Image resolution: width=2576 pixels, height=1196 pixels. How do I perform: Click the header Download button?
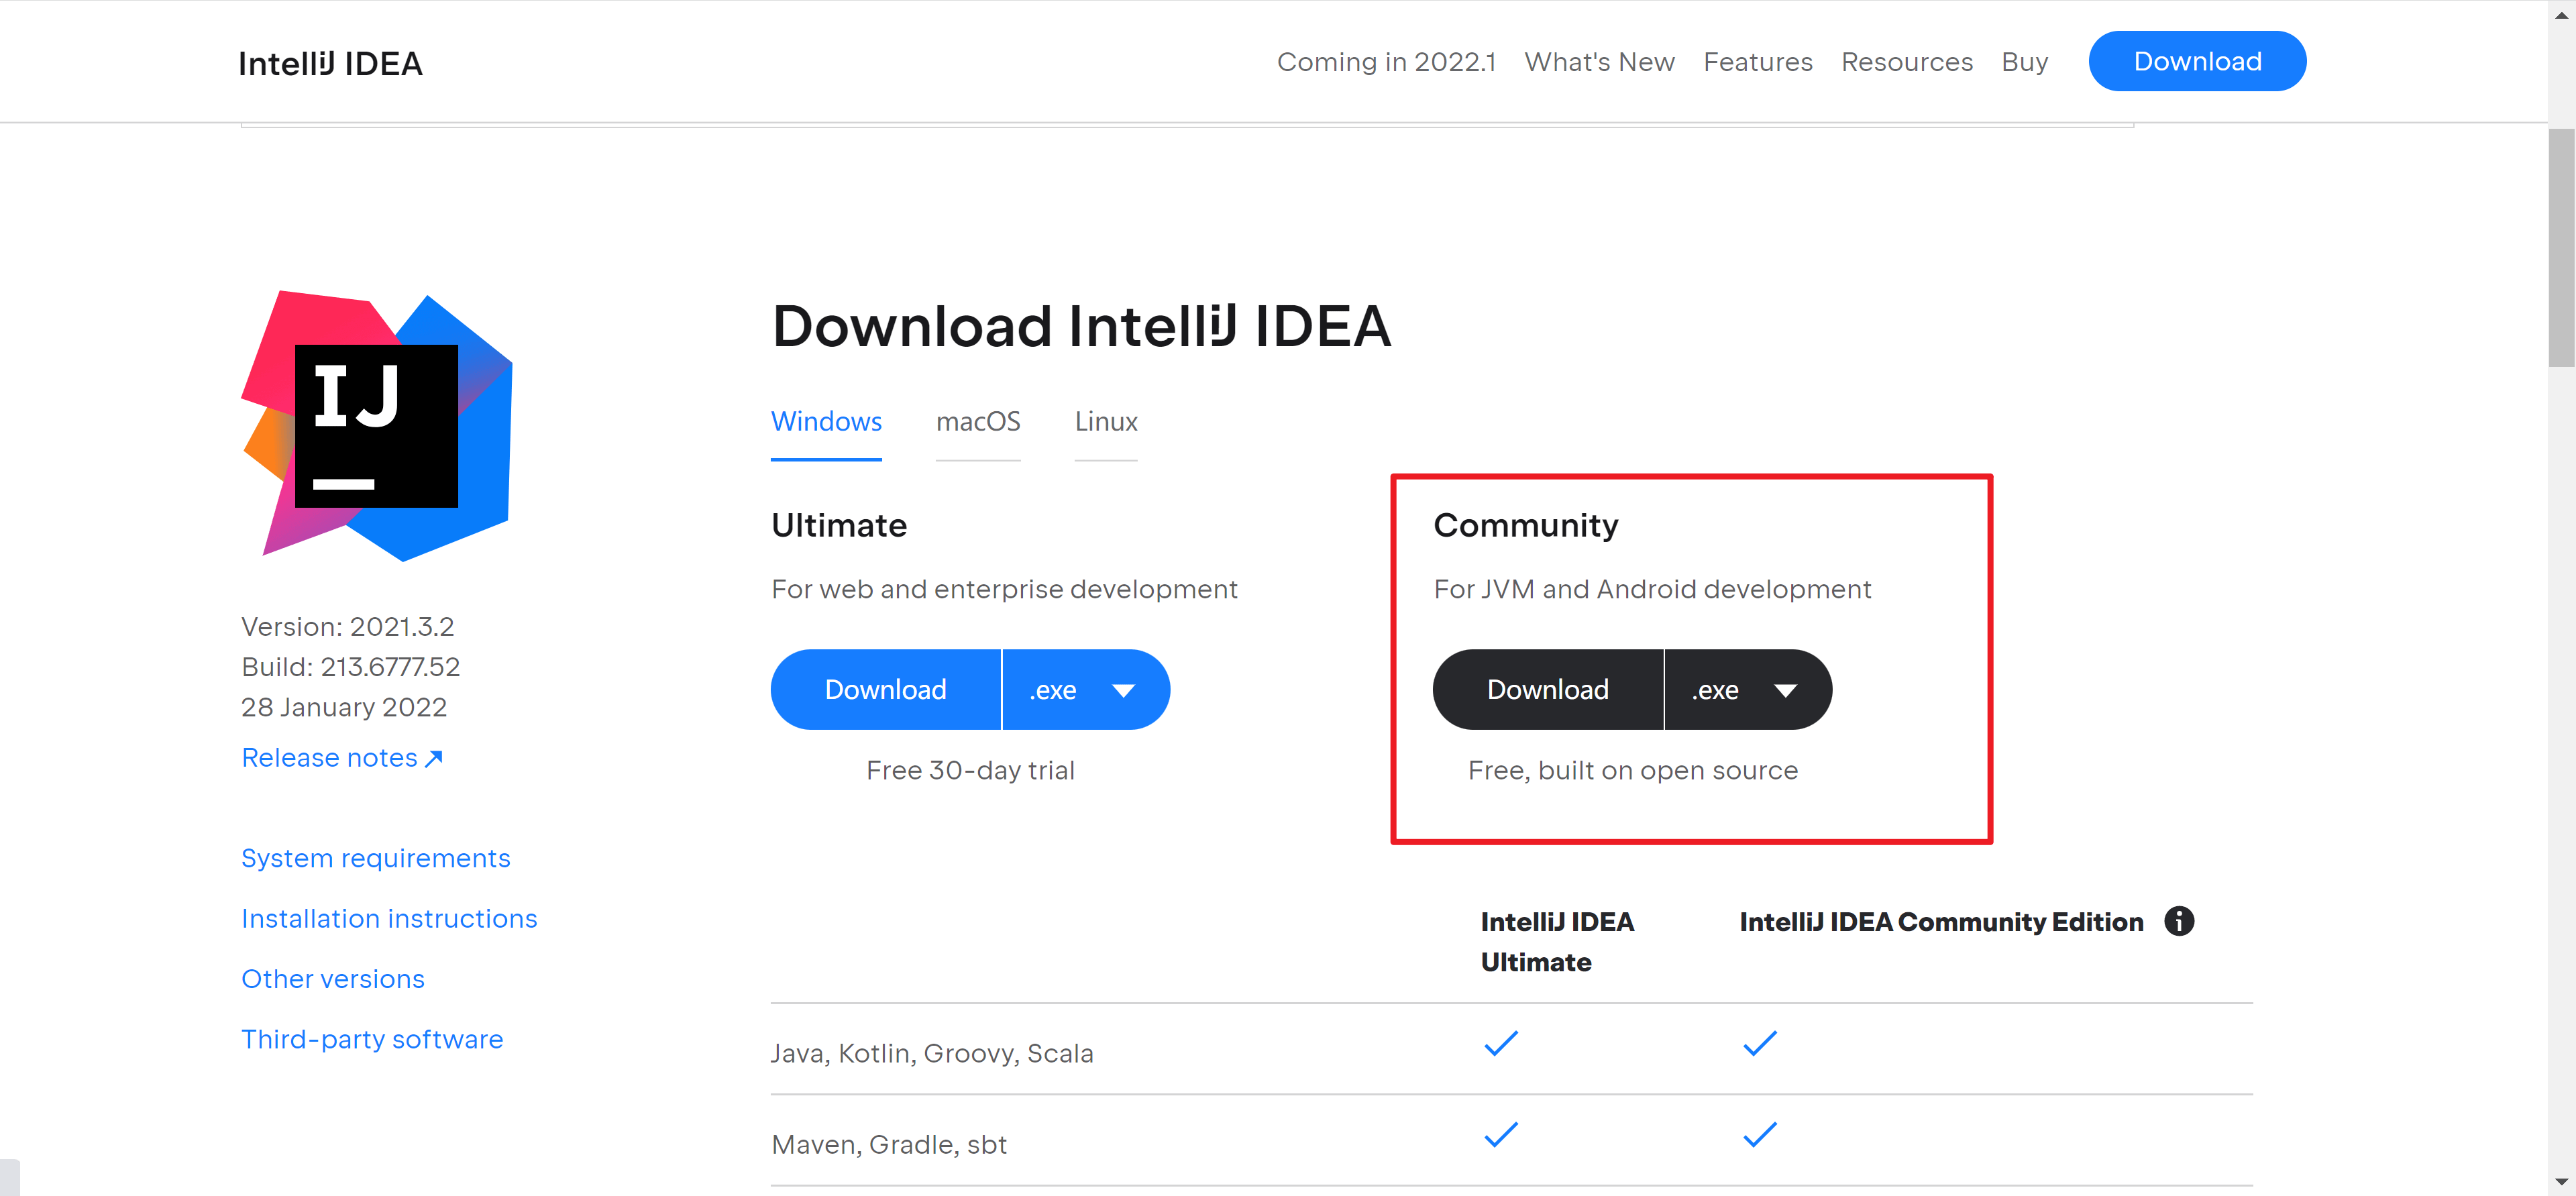click(x=2196, y=62)
